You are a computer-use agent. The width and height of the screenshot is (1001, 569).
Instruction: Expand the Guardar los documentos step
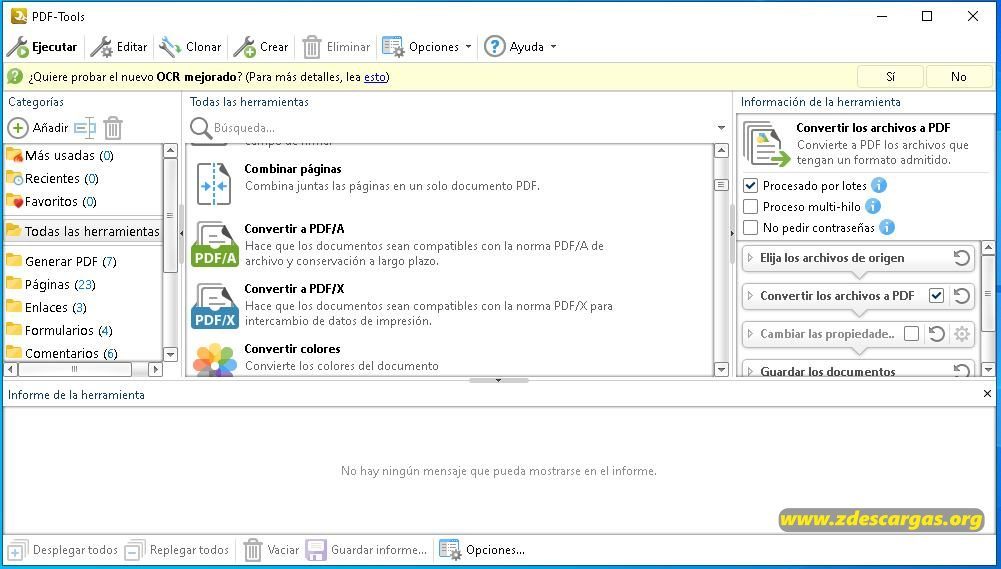[750, 371]
